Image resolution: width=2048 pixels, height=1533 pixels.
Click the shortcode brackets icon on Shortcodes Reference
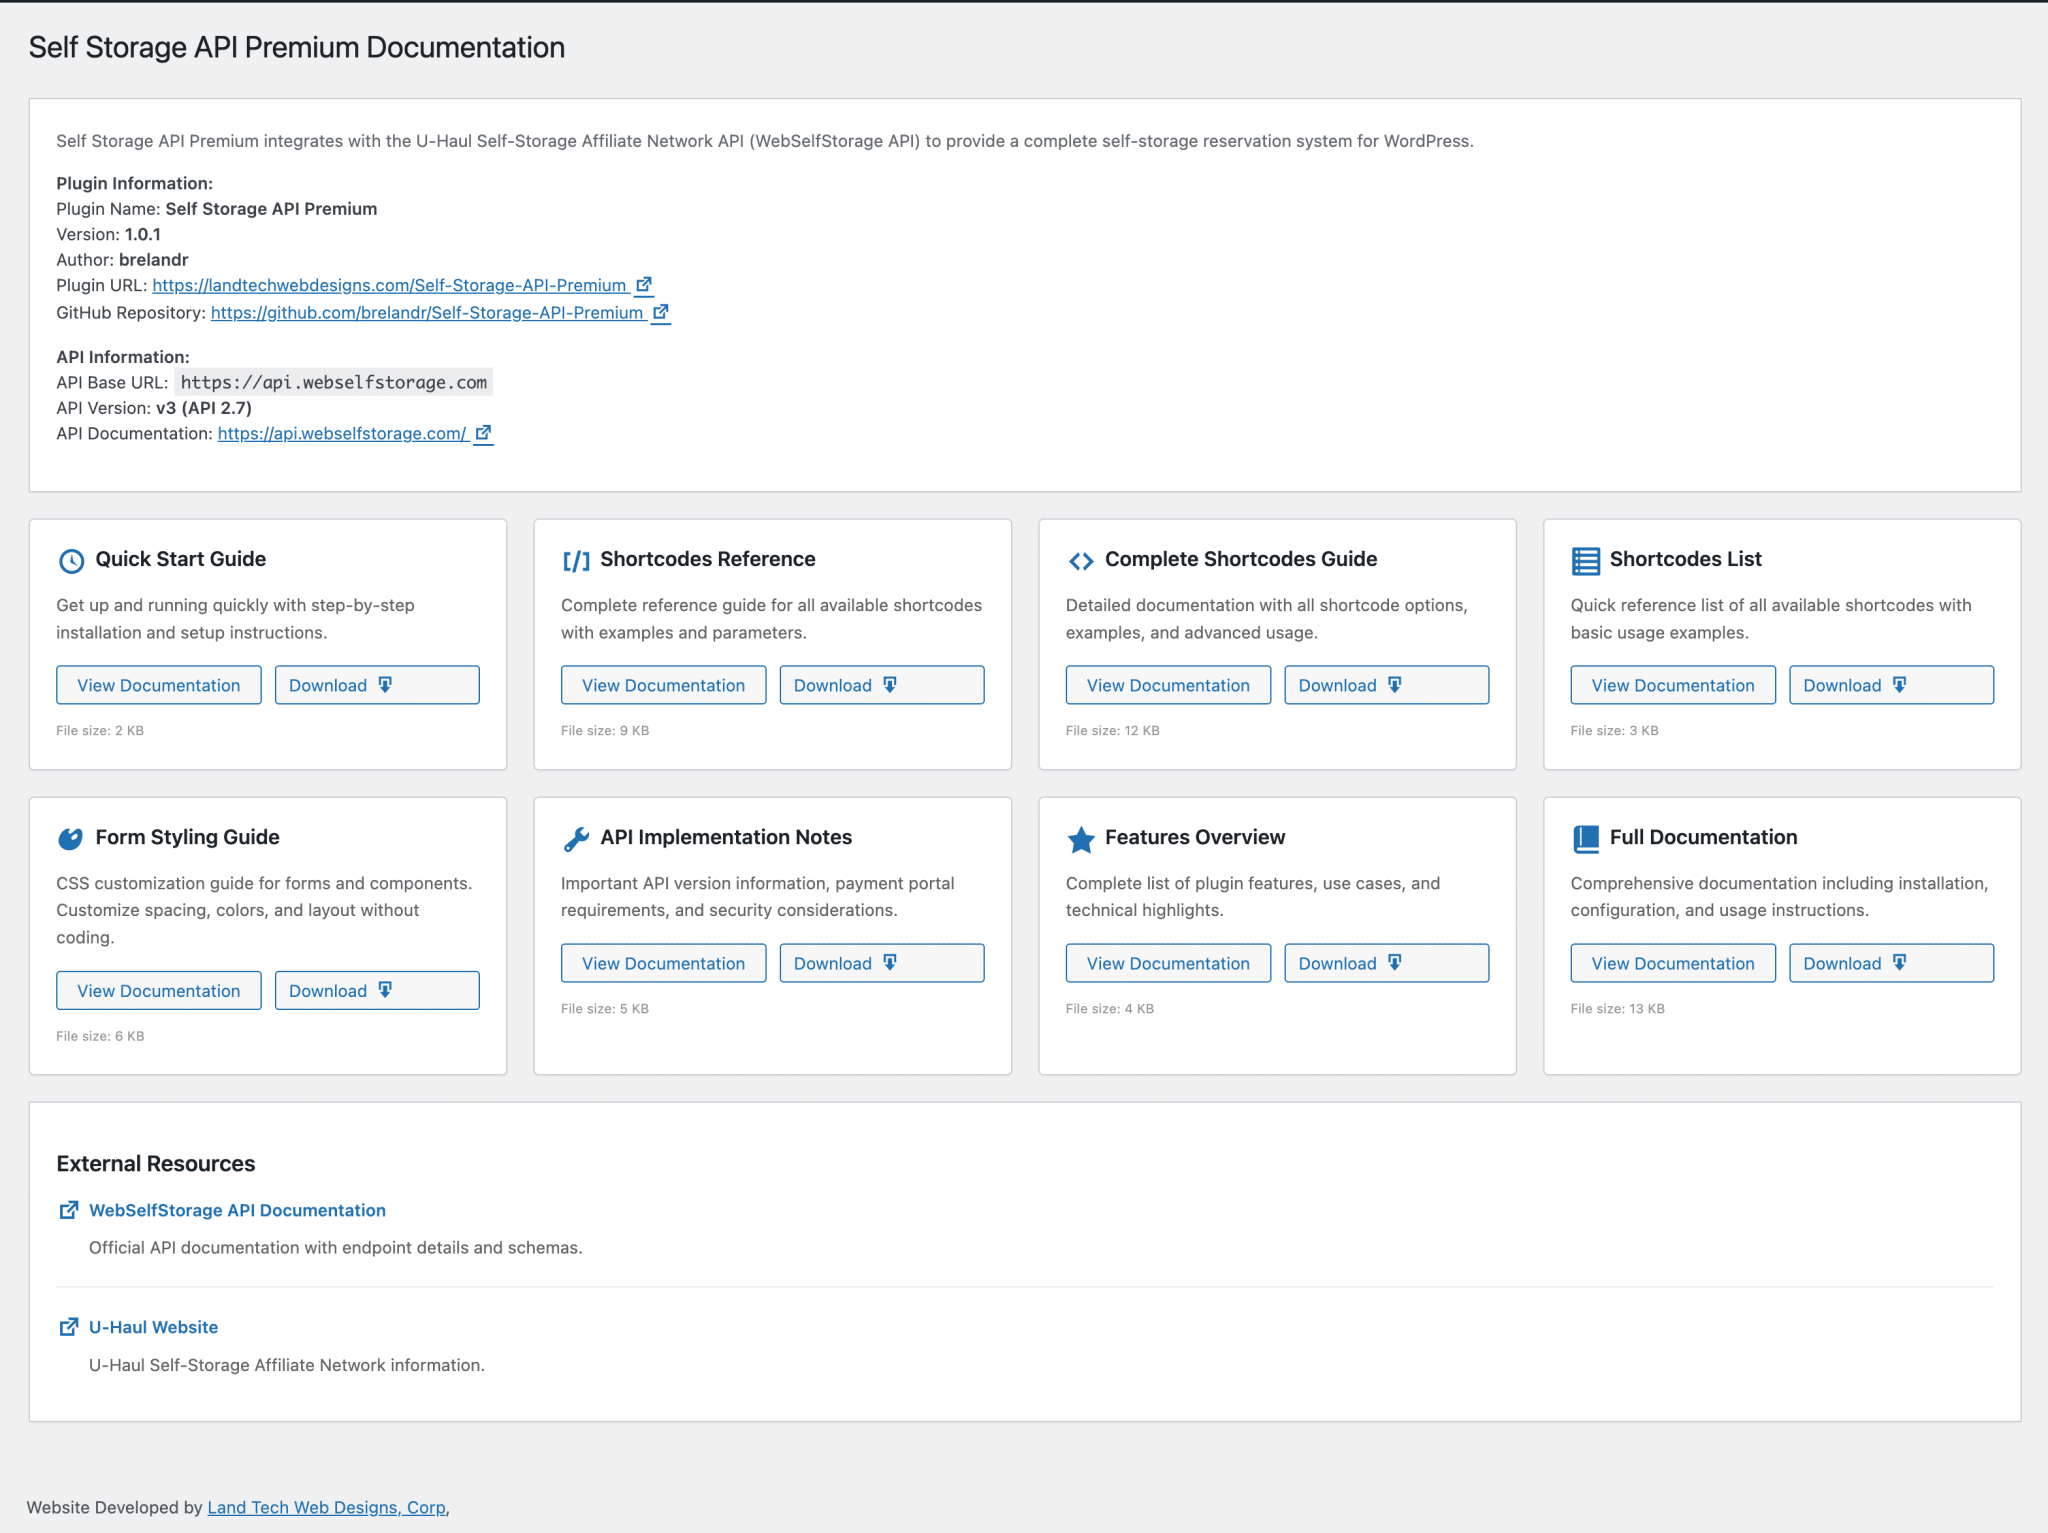(x=575, y=561)
